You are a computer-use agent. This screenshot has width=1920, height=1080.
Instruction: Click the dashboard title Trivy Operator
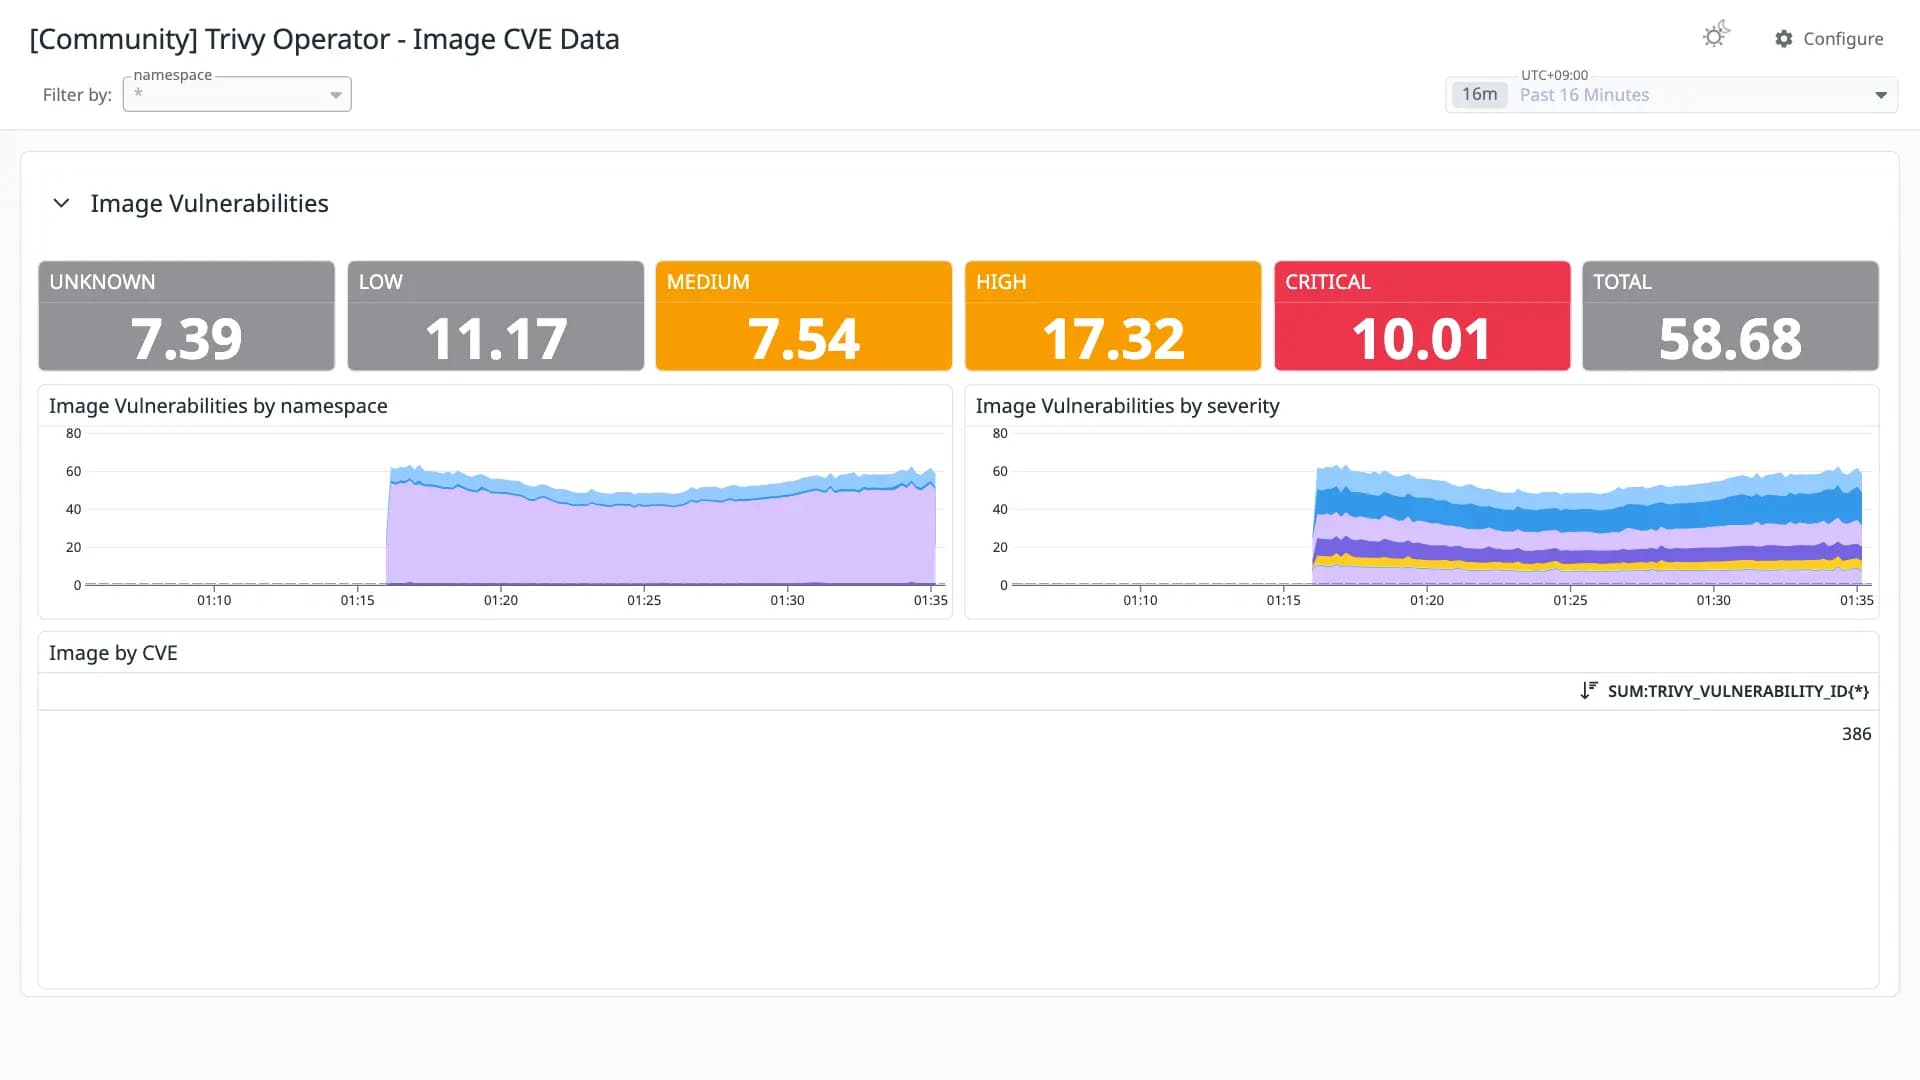(x=324, y=39)
